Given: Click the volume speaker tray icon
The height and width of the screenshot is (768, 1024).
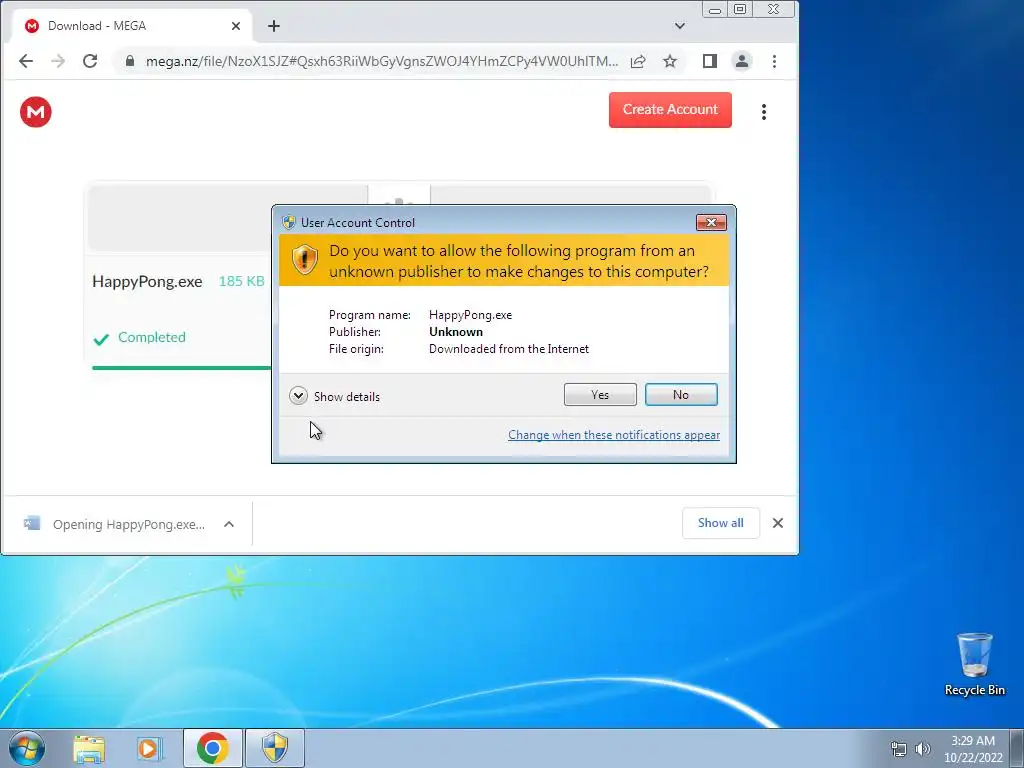Looking at the screenshot, I should click(923, 749).
